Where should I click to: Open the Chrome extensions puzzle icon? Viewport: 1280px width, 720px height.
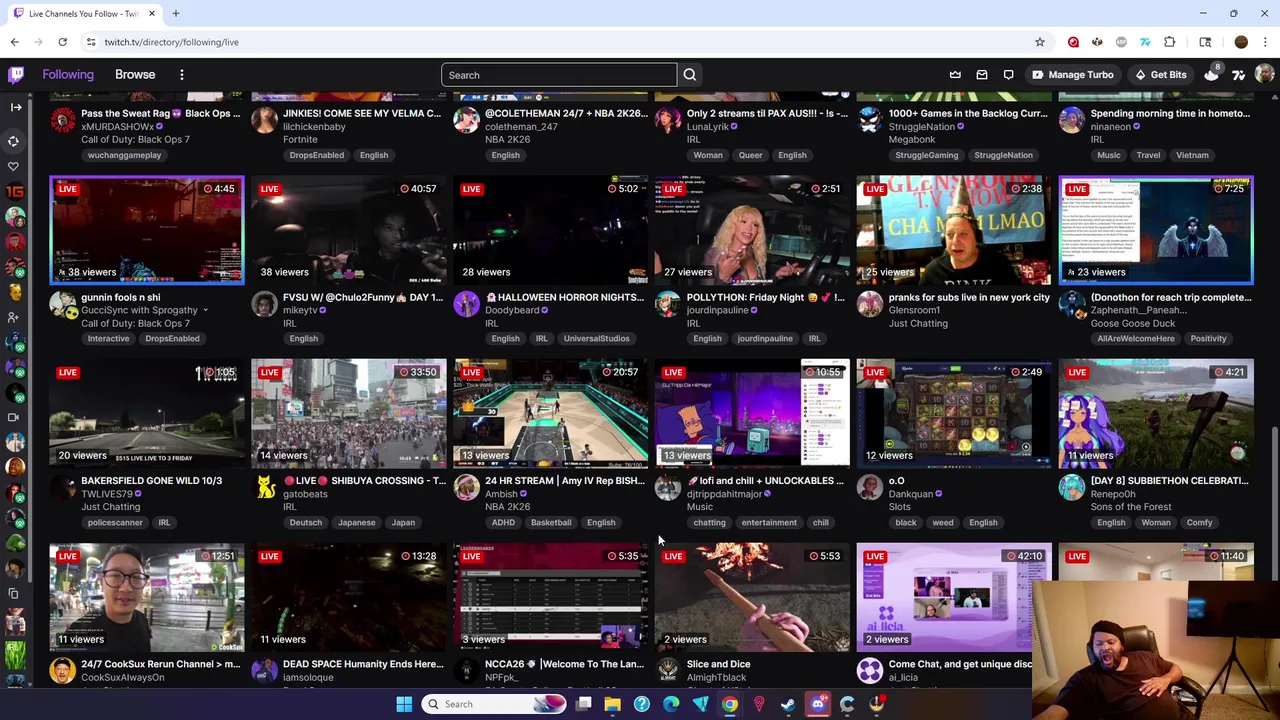(1170, 42)
